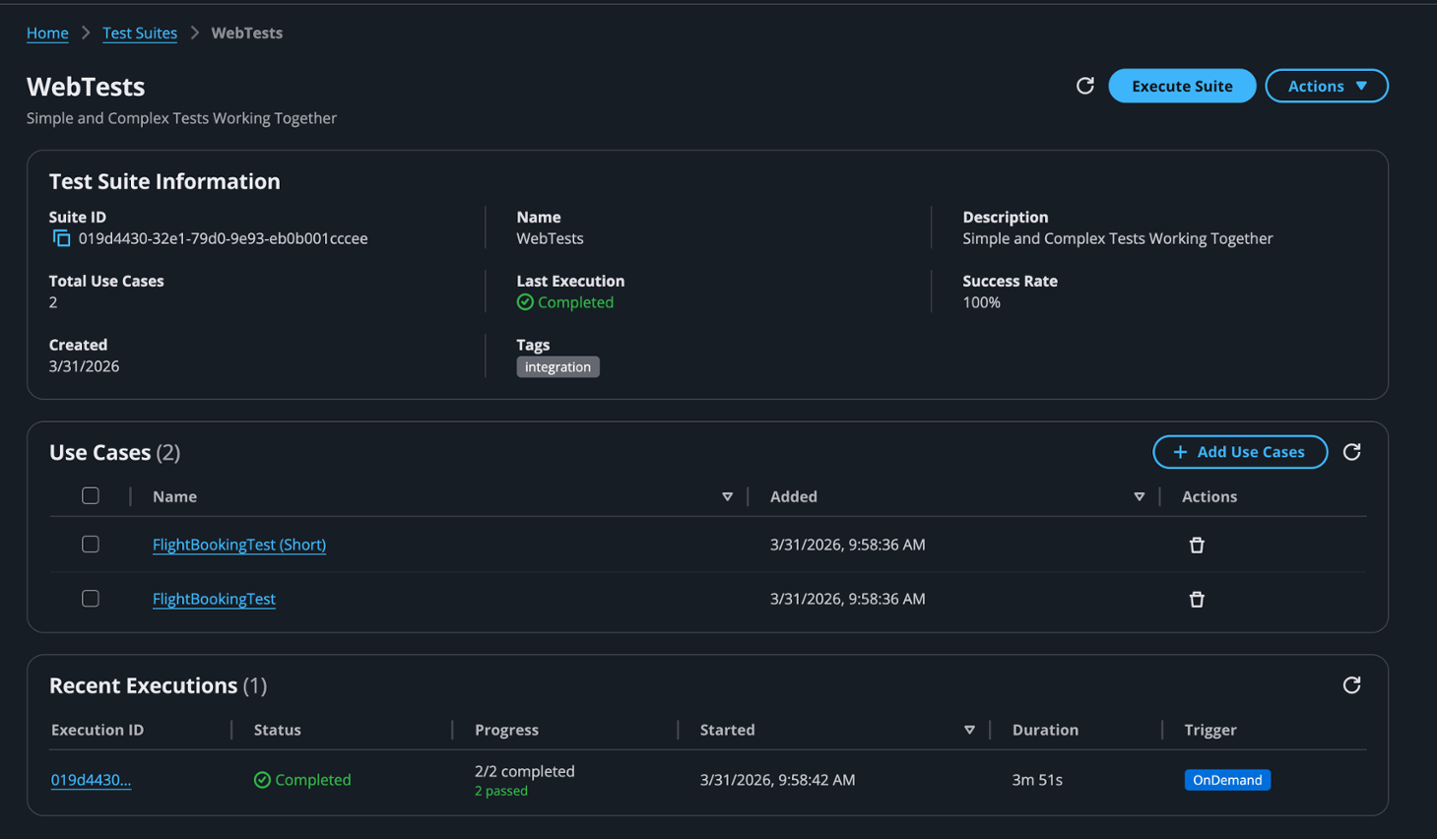1437x839 pixels.
Task: Refresh the Use Cases panel
Action: point(1352,452)
